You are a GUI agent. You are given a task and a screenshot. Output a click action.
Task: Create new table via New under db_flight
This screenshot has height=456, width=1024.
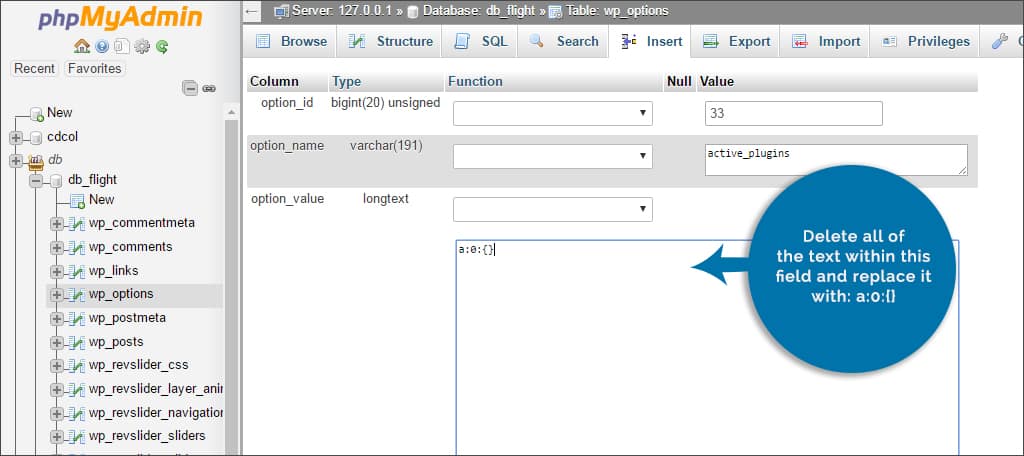point(101,200)
